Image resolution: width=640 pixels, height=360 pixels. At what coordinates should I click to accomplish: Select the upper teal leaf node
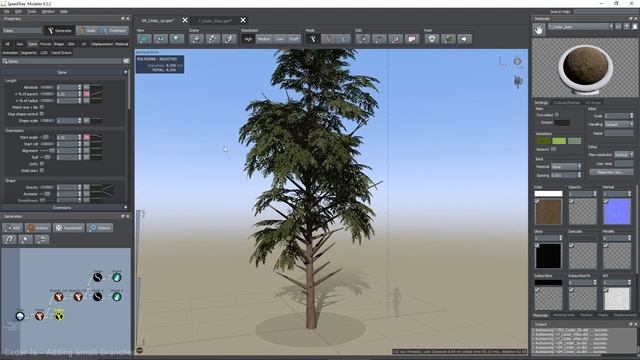pos(117,278)
